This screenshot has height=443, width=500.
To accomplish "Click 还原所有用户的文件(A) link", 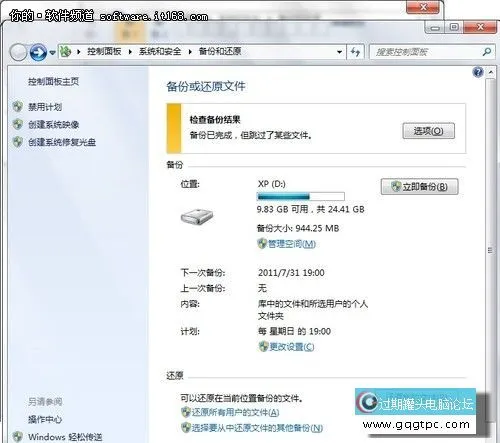I will [235, 413].
